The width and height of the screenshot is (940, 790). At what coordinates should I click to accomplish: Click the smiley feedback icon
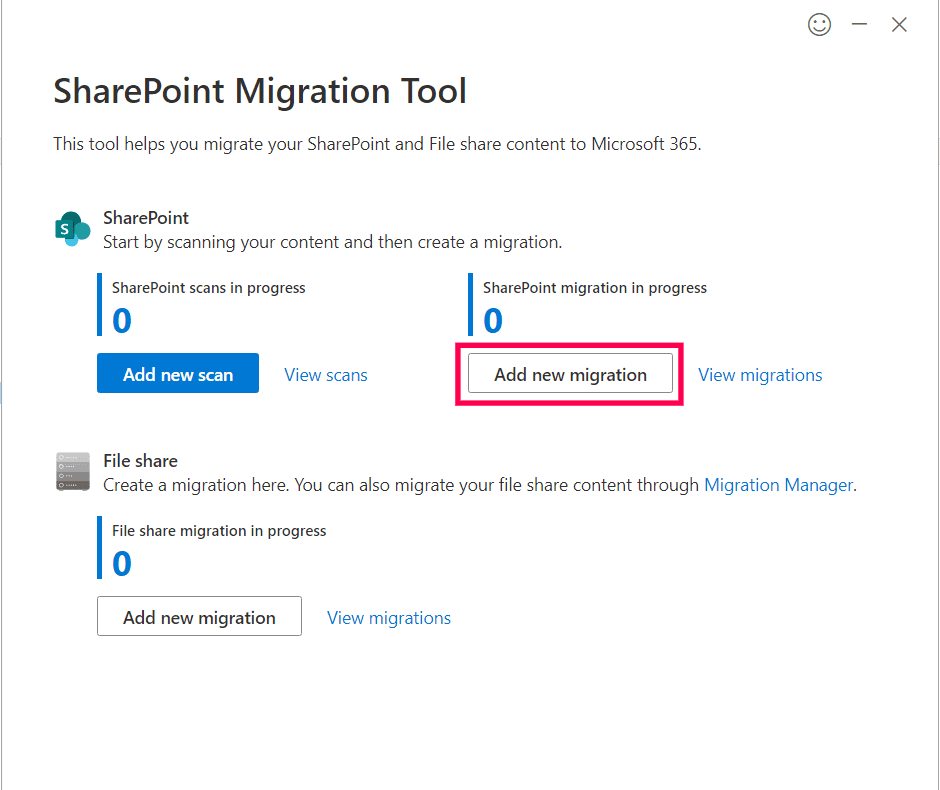coord(819,25)
